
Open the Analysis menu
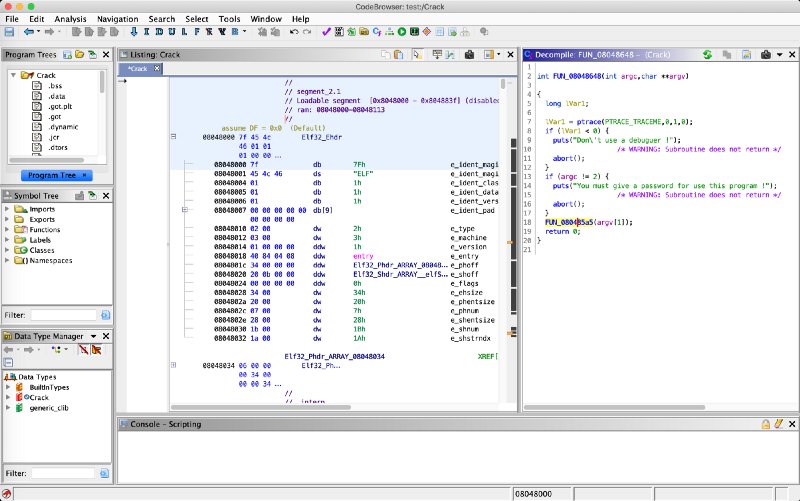coord(70,18)
